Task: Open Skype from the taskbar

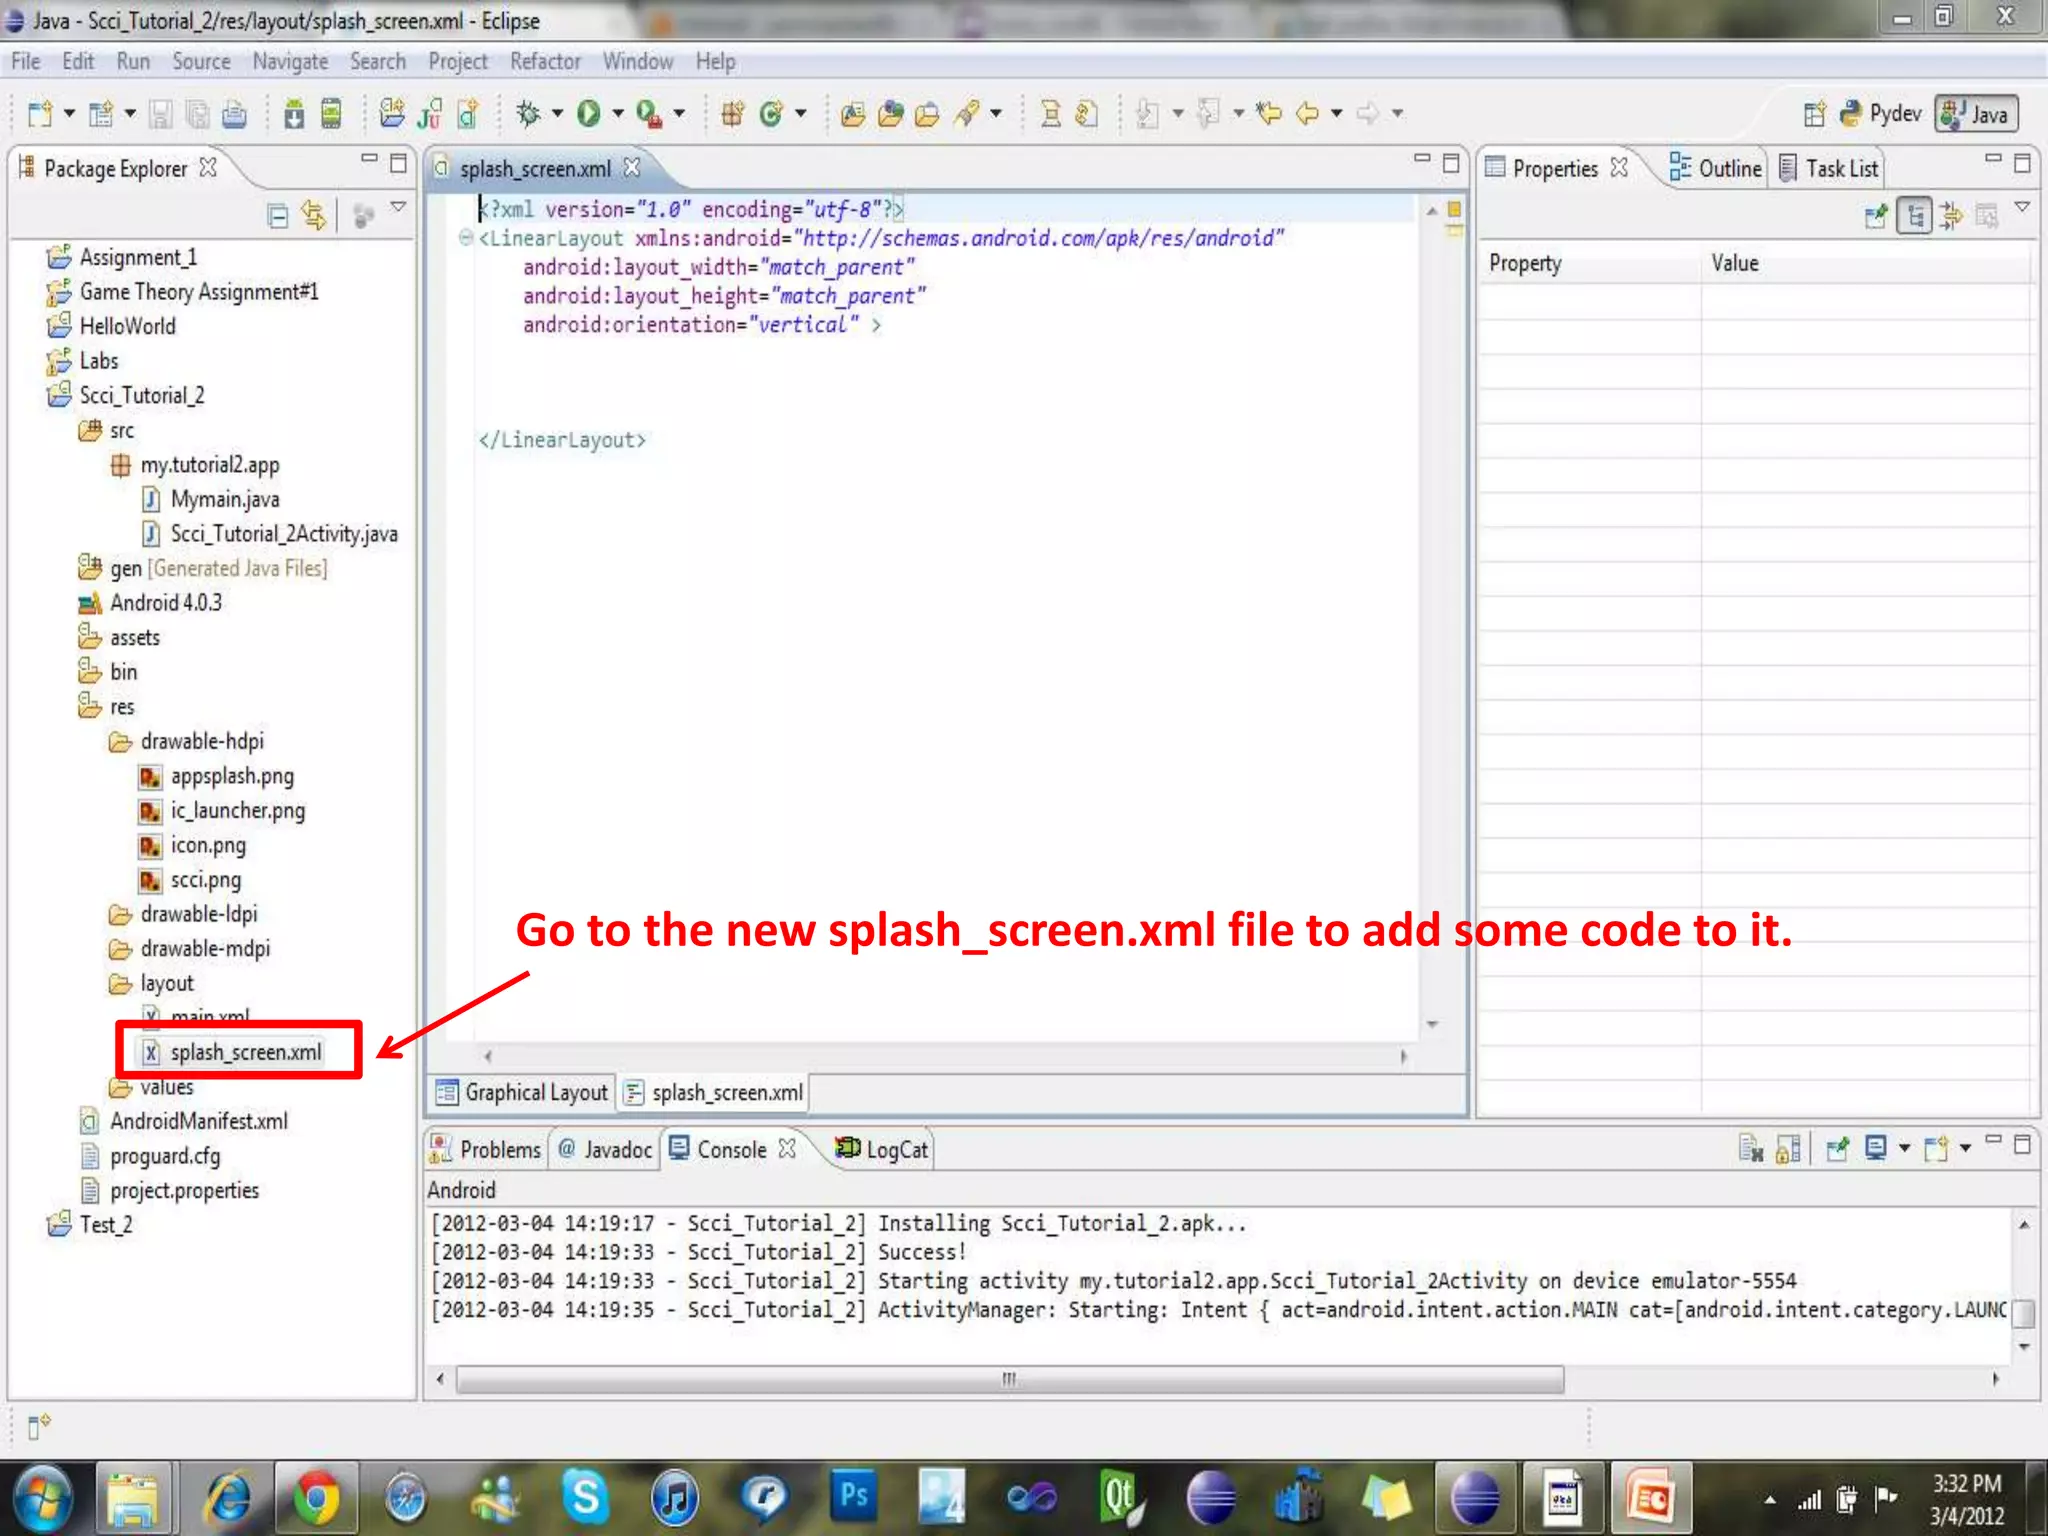Action: click(x=585, y=1498)
